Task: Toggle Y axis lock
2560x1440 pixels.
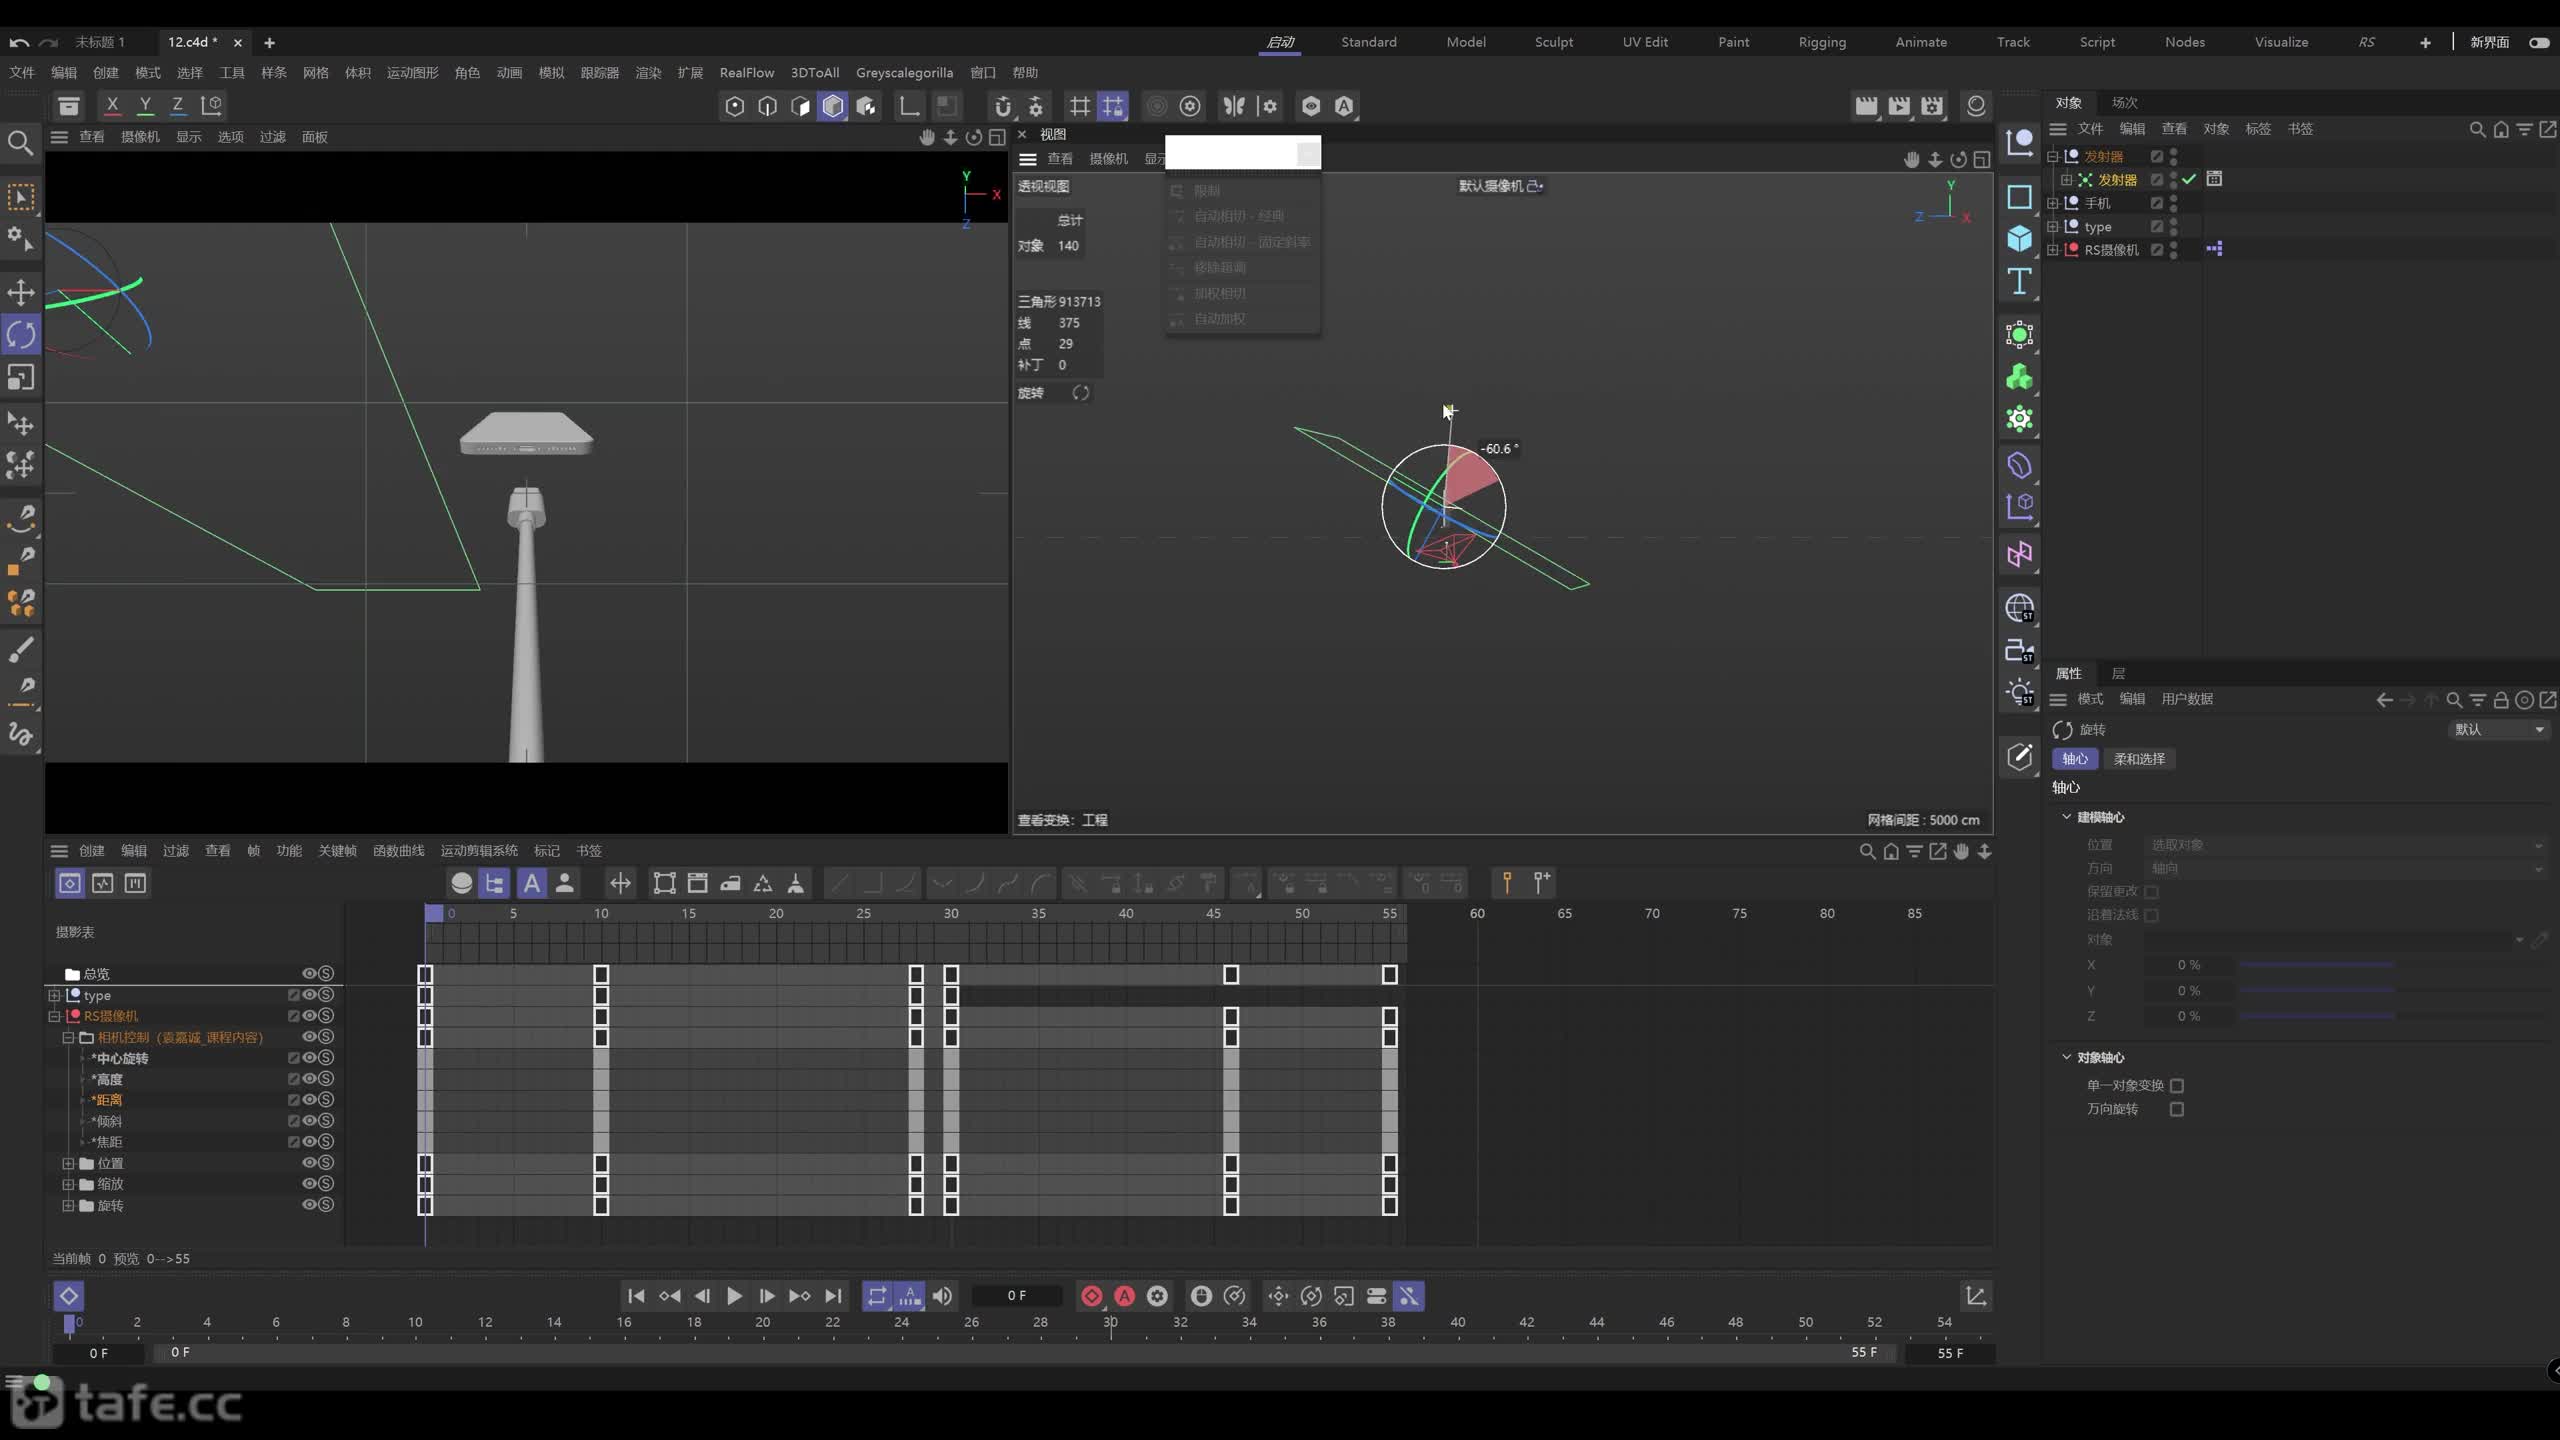Action: pyautogui.click(x=145, y=105)
